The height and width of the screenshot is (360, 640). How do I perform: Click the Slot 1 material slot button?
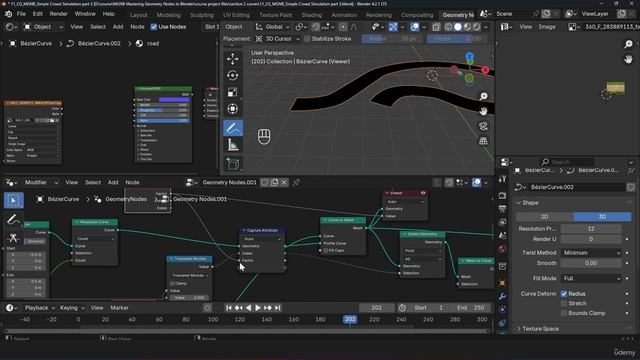pyautogui.click(x=212, y=27)
